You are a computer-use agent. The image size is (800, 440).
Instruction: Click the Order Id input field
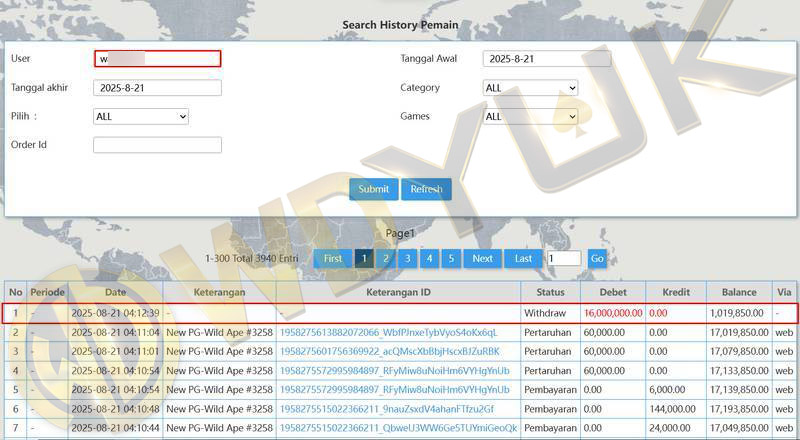click(157, 144)
